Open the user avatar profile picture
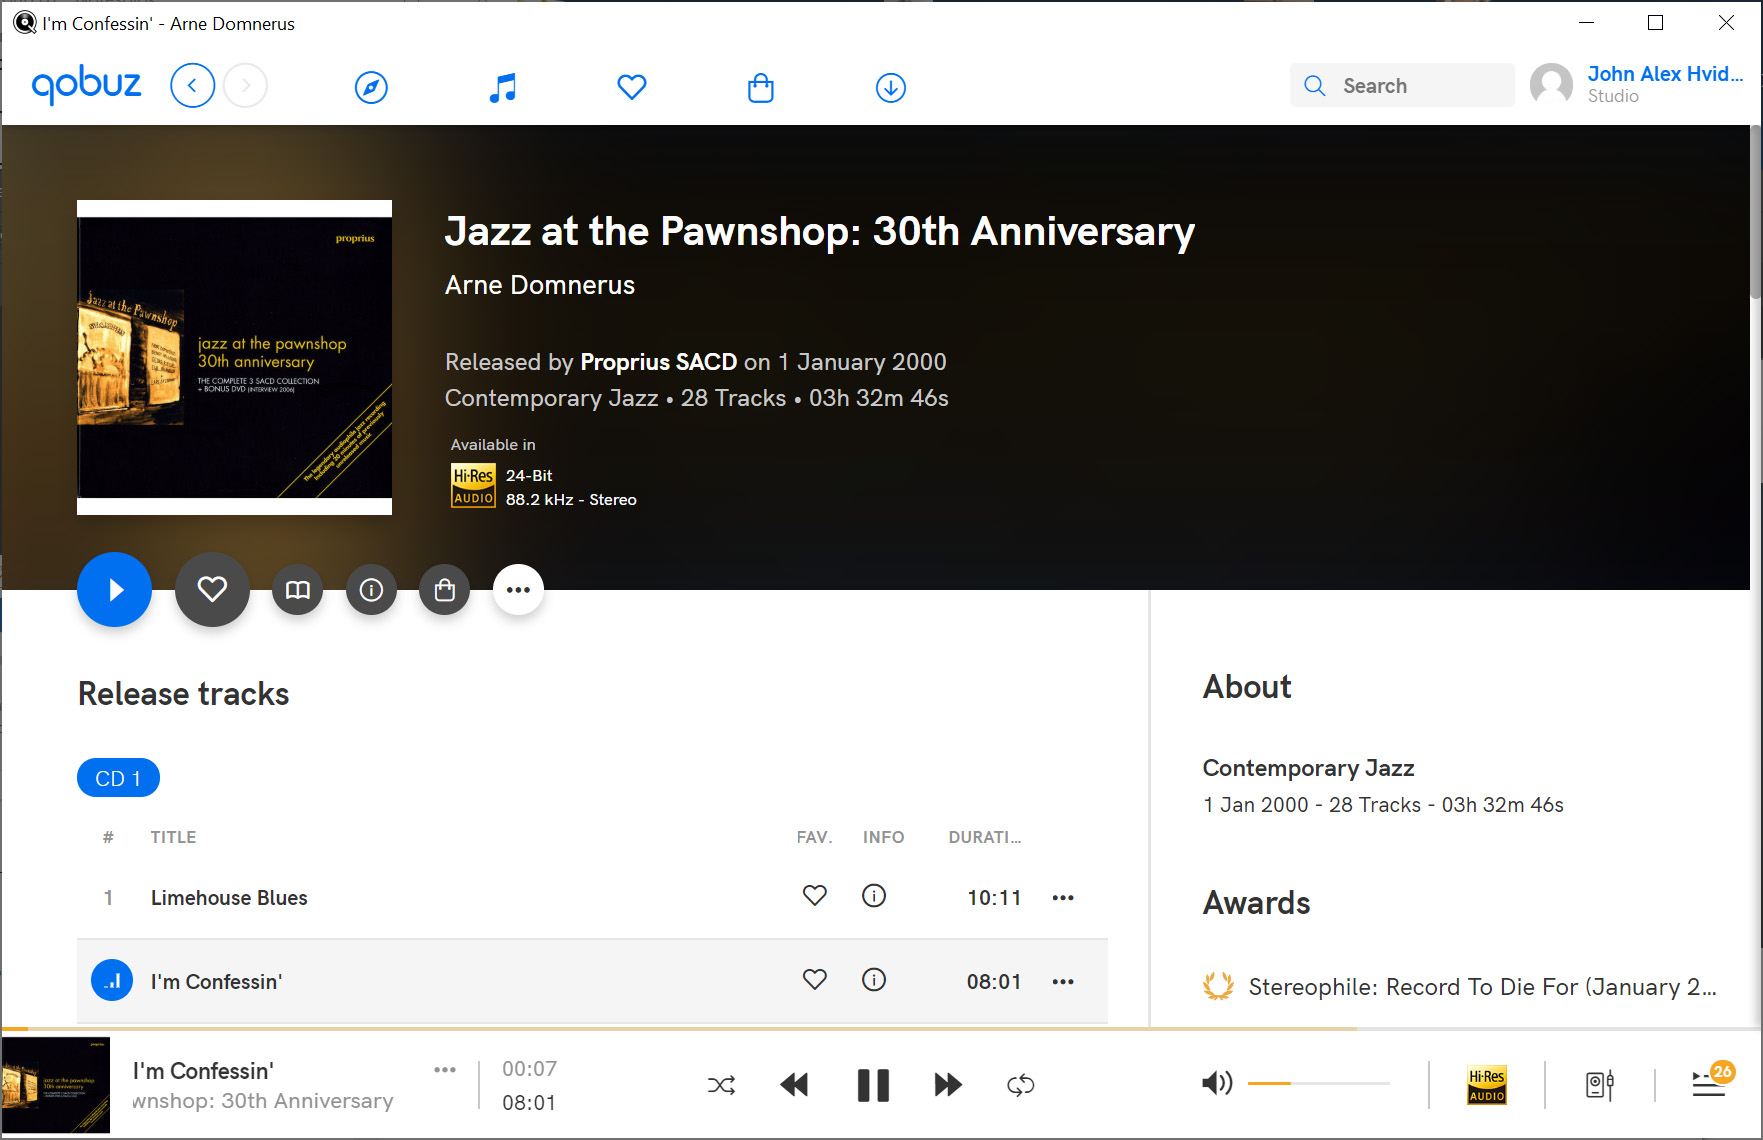 click(x=1552, y=85)
